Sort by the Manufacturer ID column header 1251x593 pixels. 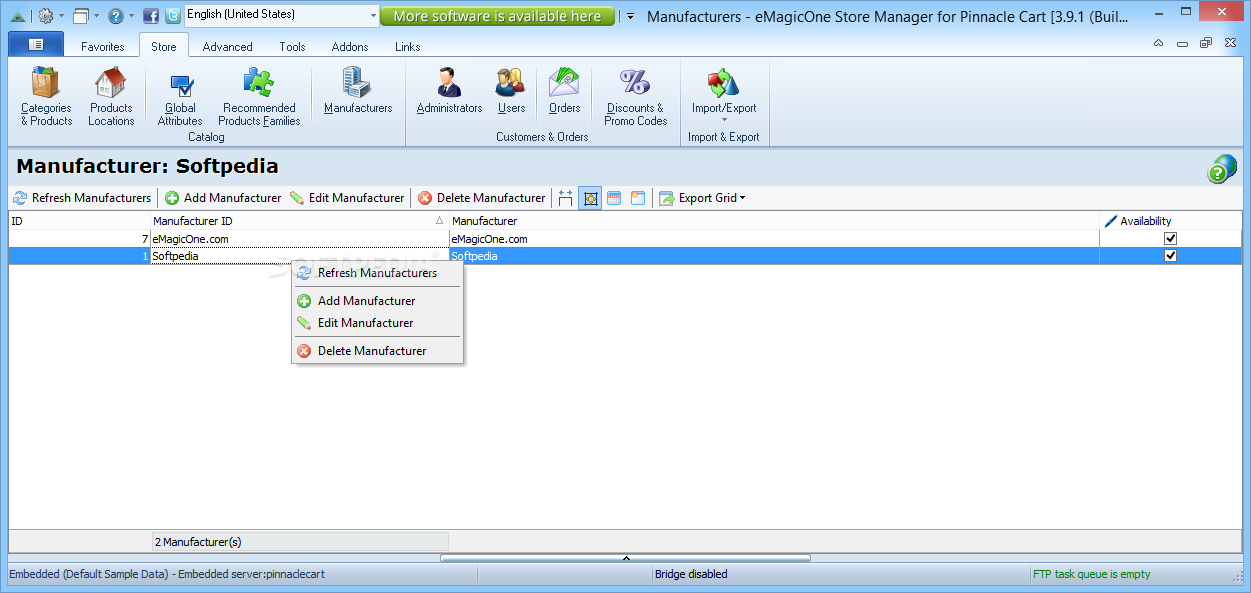pos(299,221)
